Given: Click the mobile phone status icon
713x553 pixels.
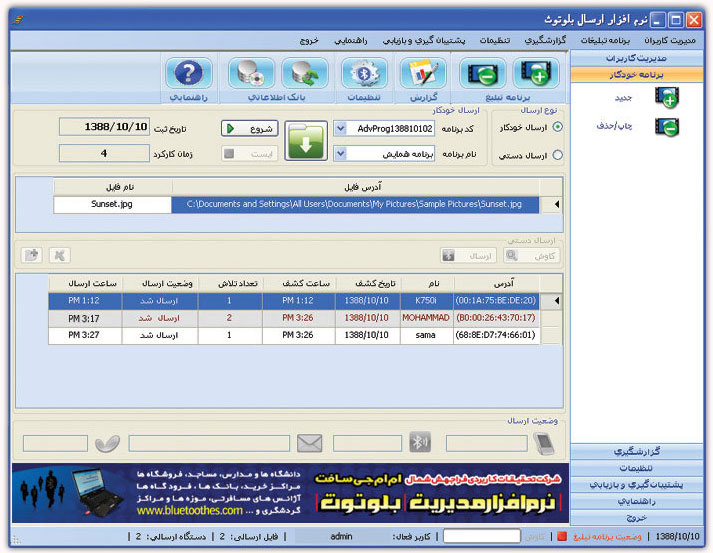Looking at the screenshot, I should (544, 443).
